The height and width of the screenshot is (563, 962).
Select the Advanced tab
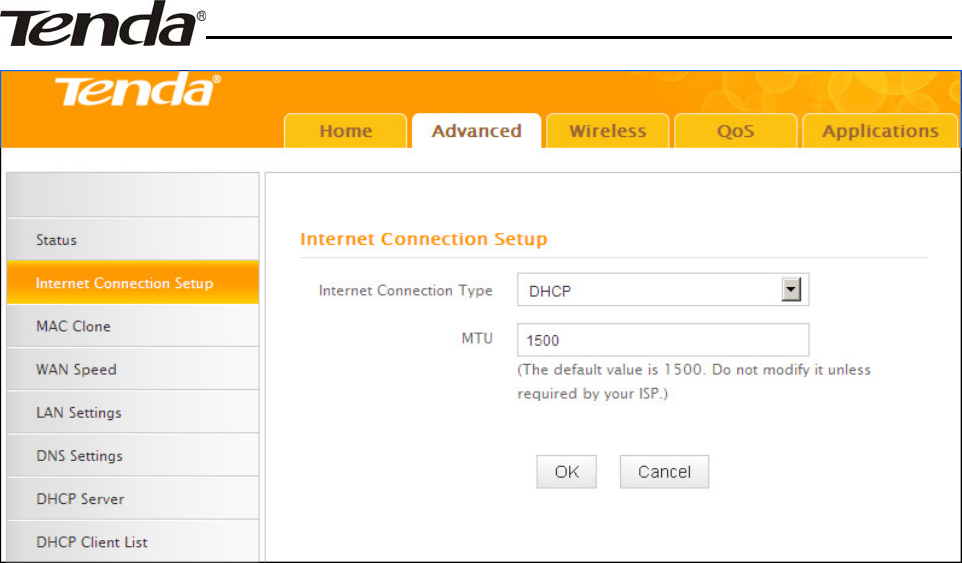click(x=477, y=131)
